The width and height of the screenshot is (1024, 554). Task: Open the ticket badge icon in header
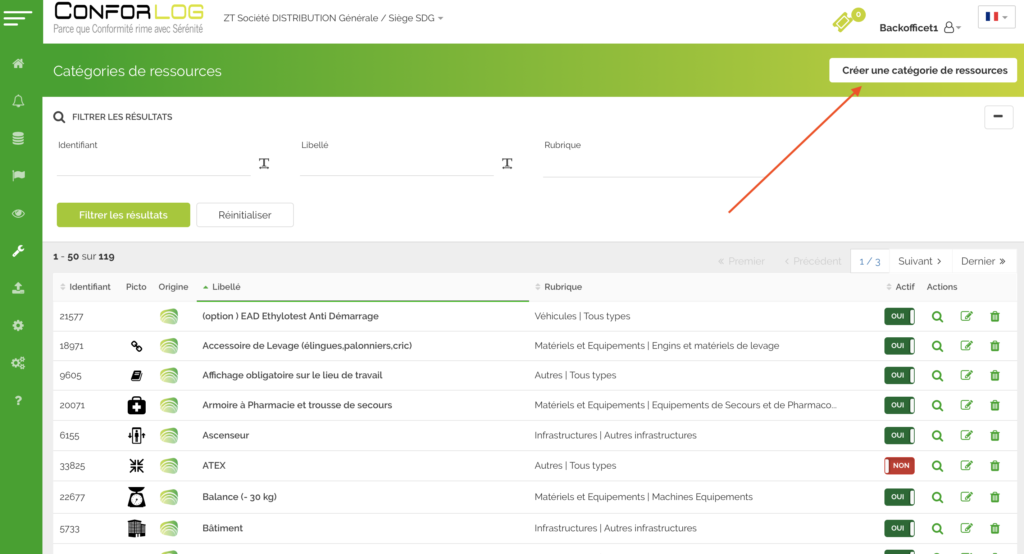tap(846, 20)
